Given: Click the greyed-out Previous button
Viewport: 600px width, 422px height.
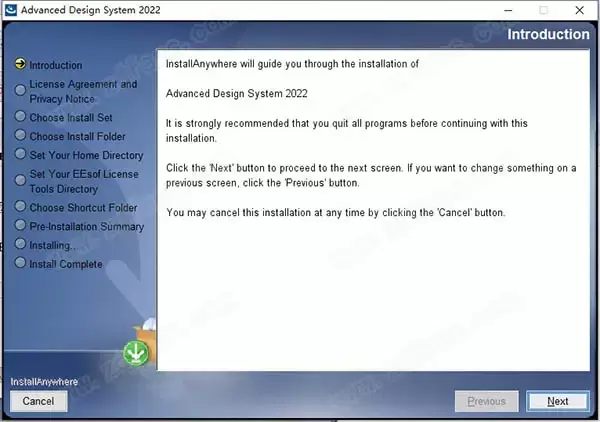Looking at the screenshot, I should coord(486,401).
